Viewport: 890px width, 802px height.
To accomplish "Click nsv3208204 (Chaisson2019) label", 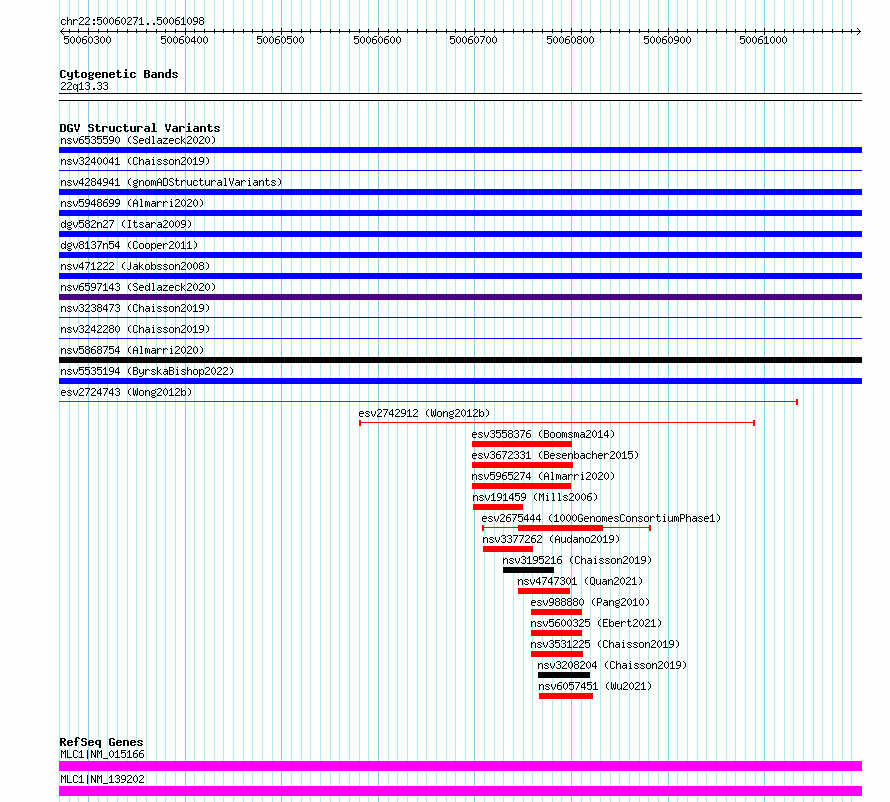I will [x=612, y=665].
